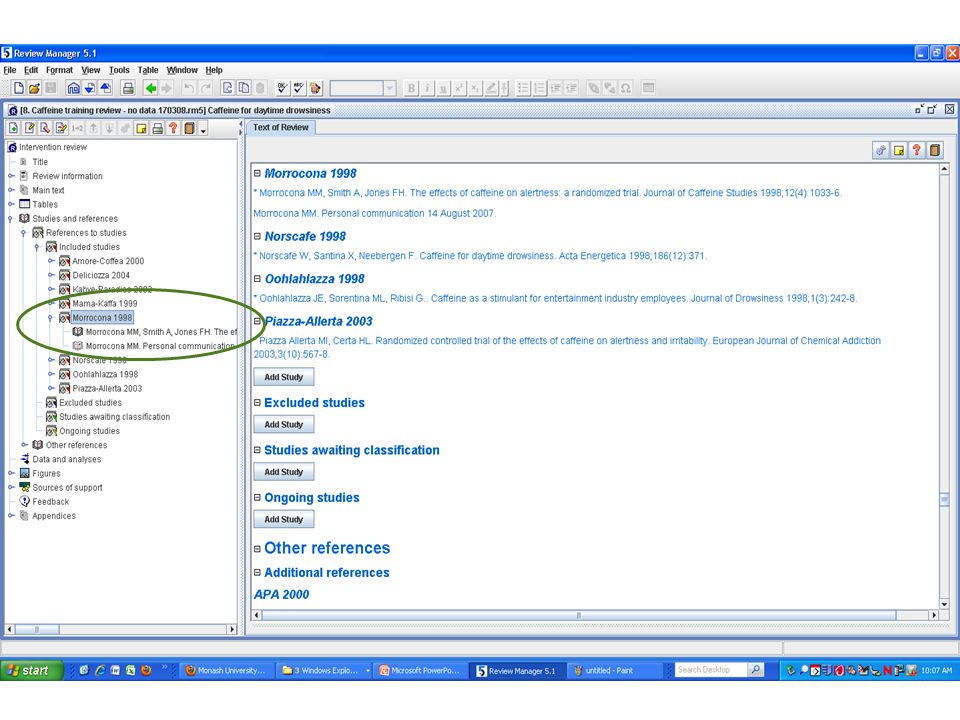Select Mama-Kaffa 1999 in the outline tree

pos(105,303)
